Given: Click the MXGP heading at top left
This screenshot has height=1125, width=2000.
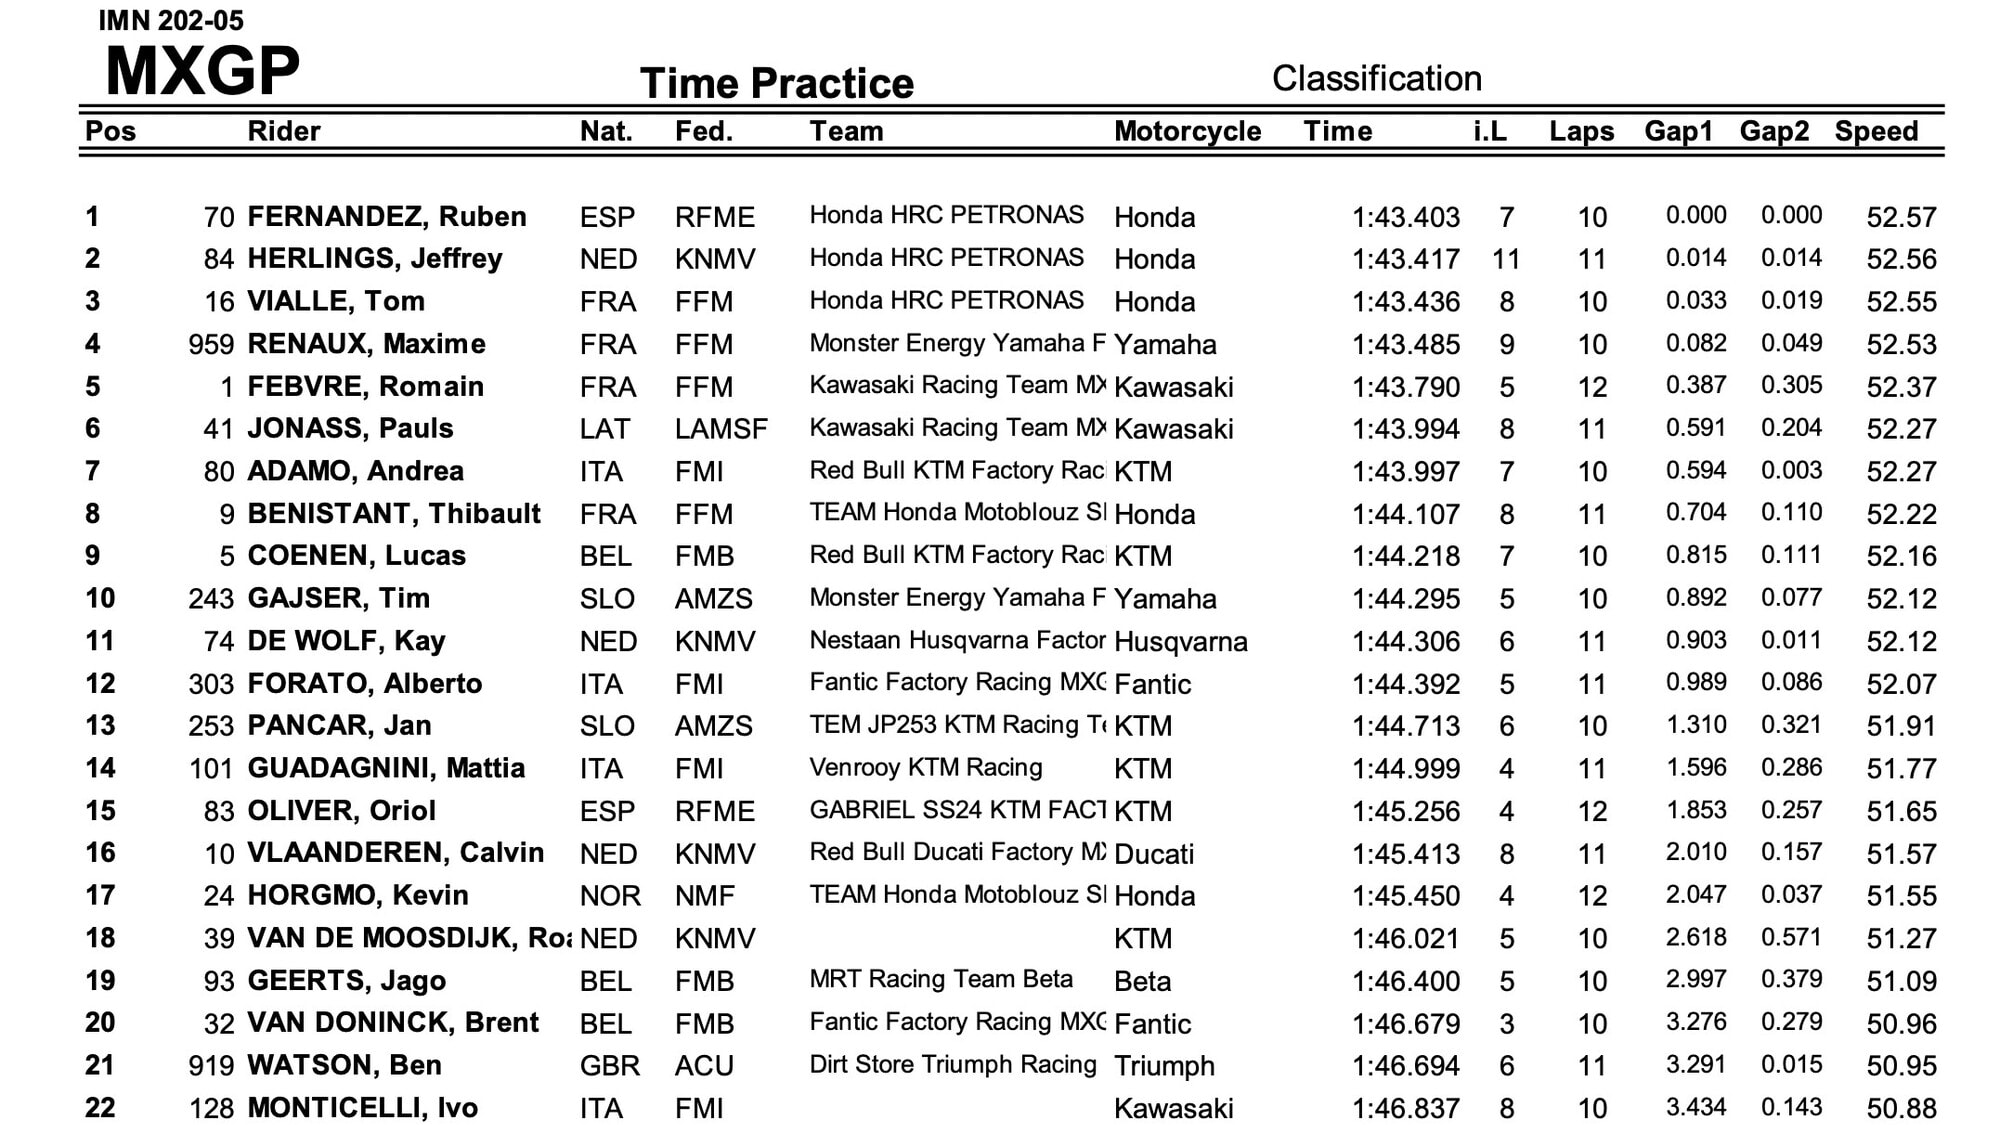Looking at the screenshot, I should (x=202, y=70).
